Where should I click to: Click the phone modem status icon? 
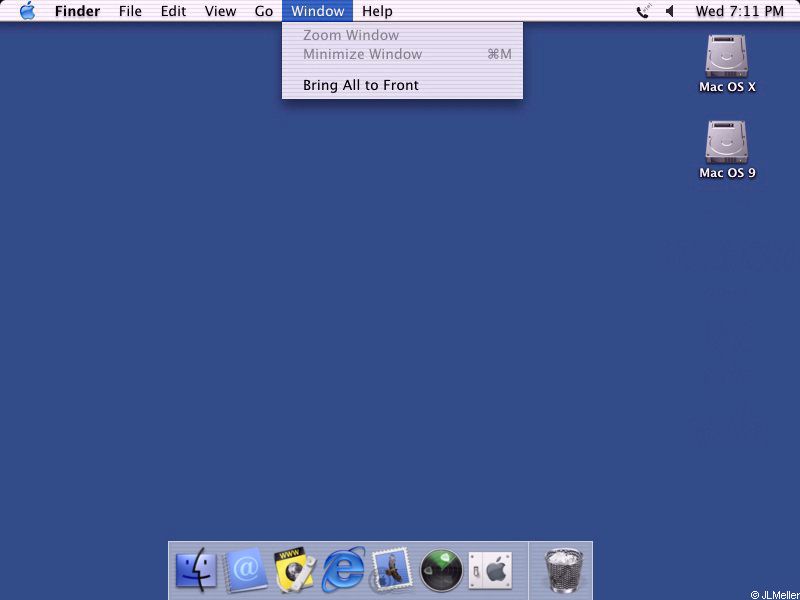tap(644, 11)
